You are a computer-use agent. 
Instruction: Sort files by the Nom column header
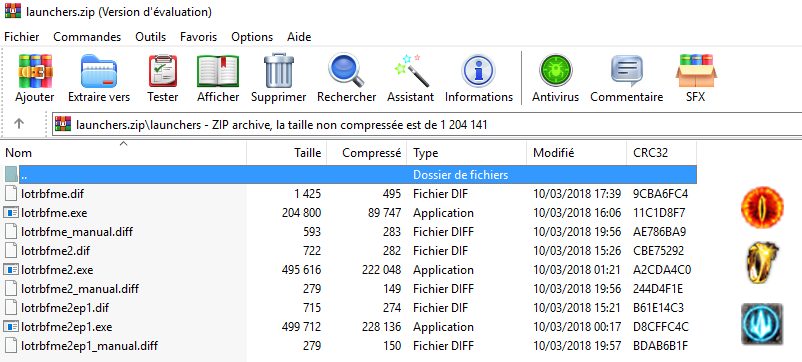coord(125,153)
